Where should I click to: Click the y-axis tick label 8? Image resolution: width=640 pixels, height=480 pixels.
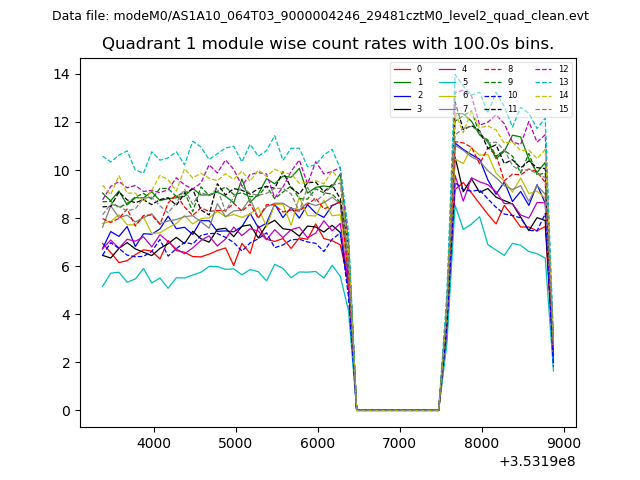coord(63,218)
